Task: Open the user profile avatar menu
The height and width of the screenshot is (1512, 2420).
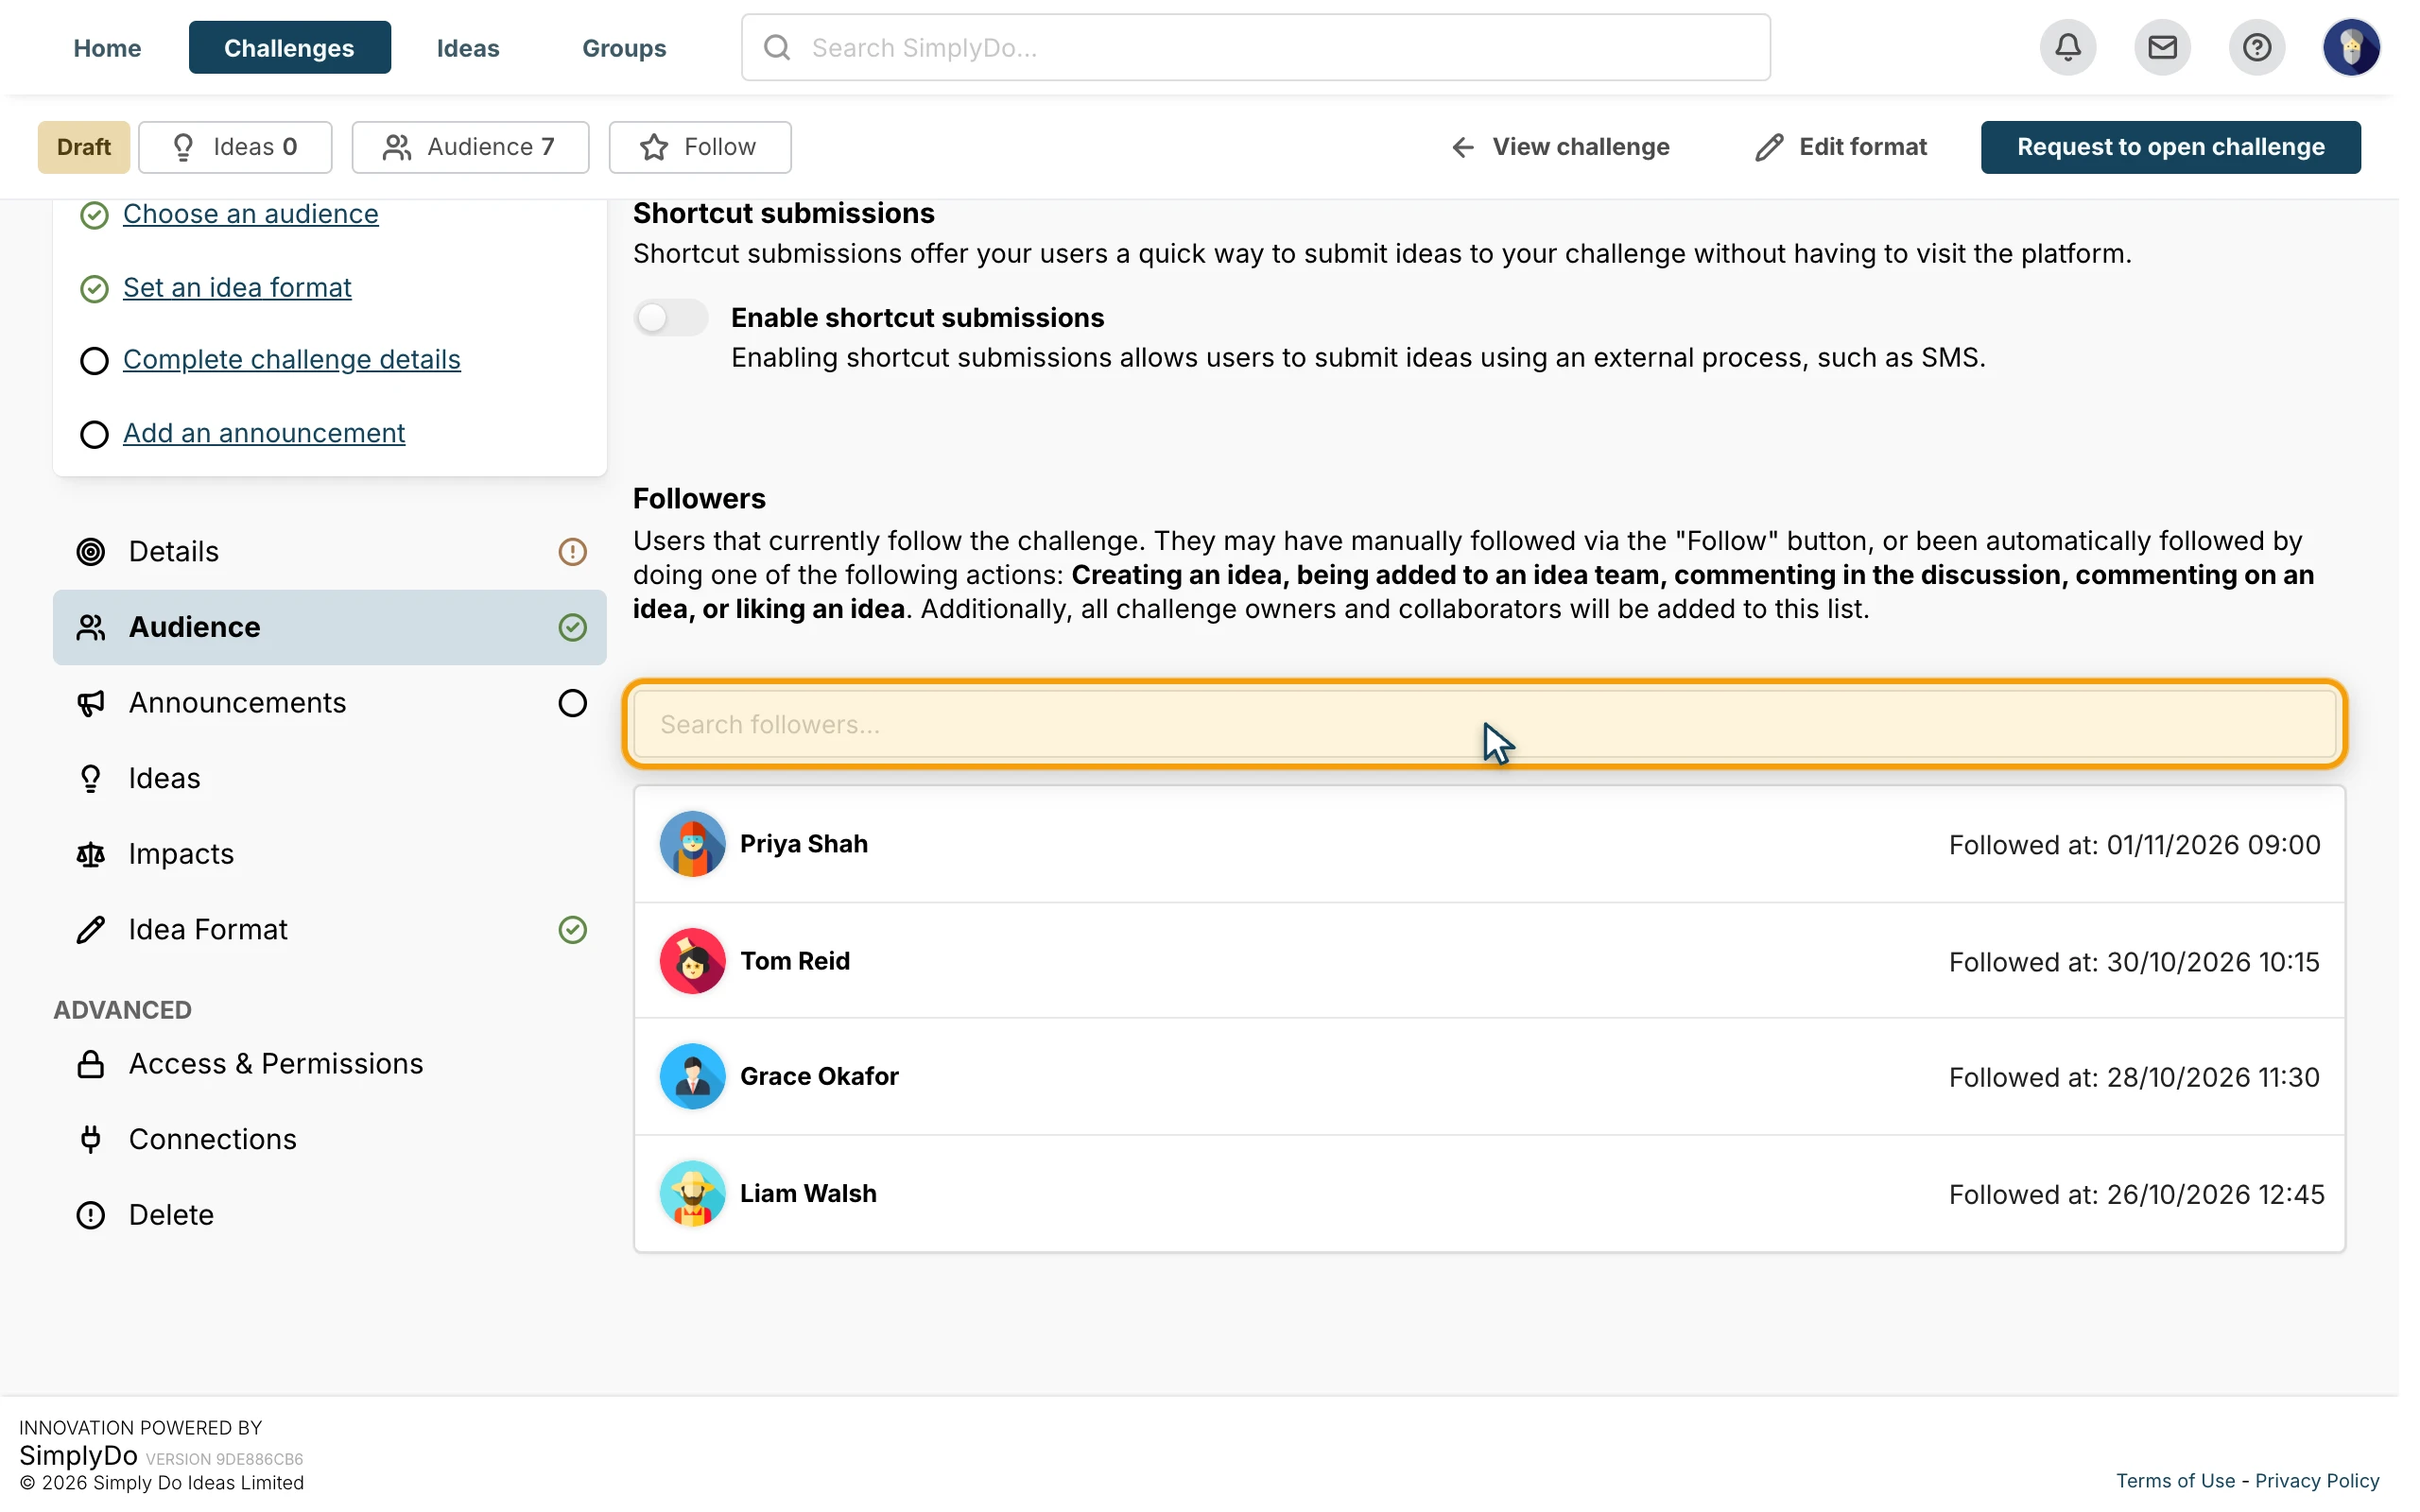Action: click(2351, 47)
